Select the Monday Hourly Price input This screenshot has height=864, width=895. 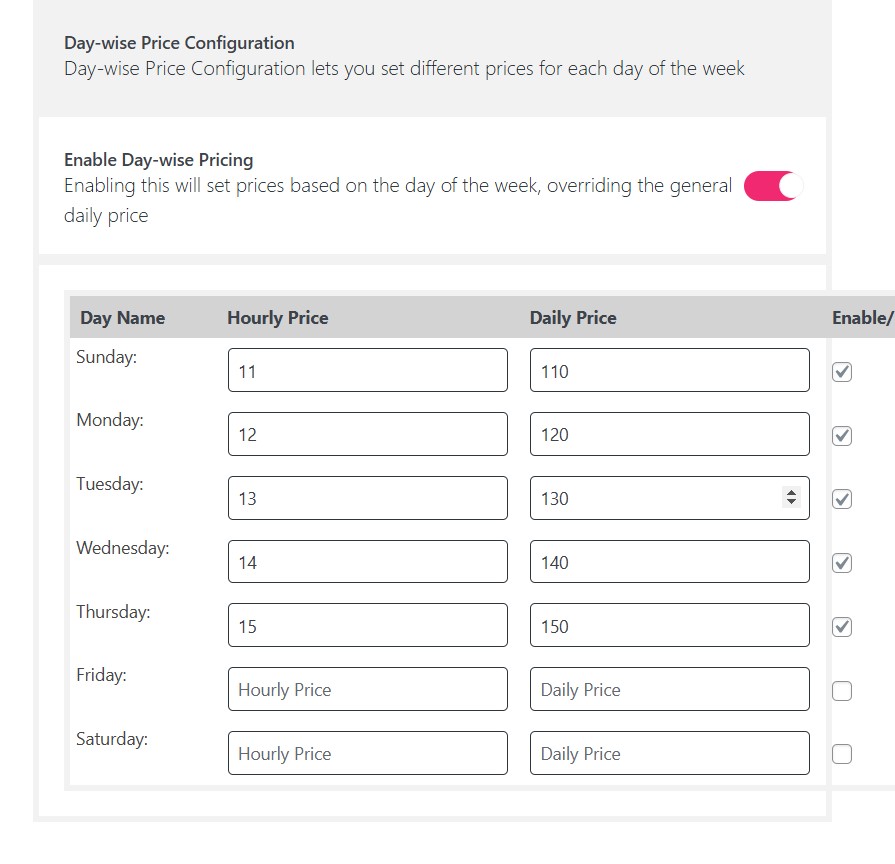pyautogui.click(x=367, y=434)
